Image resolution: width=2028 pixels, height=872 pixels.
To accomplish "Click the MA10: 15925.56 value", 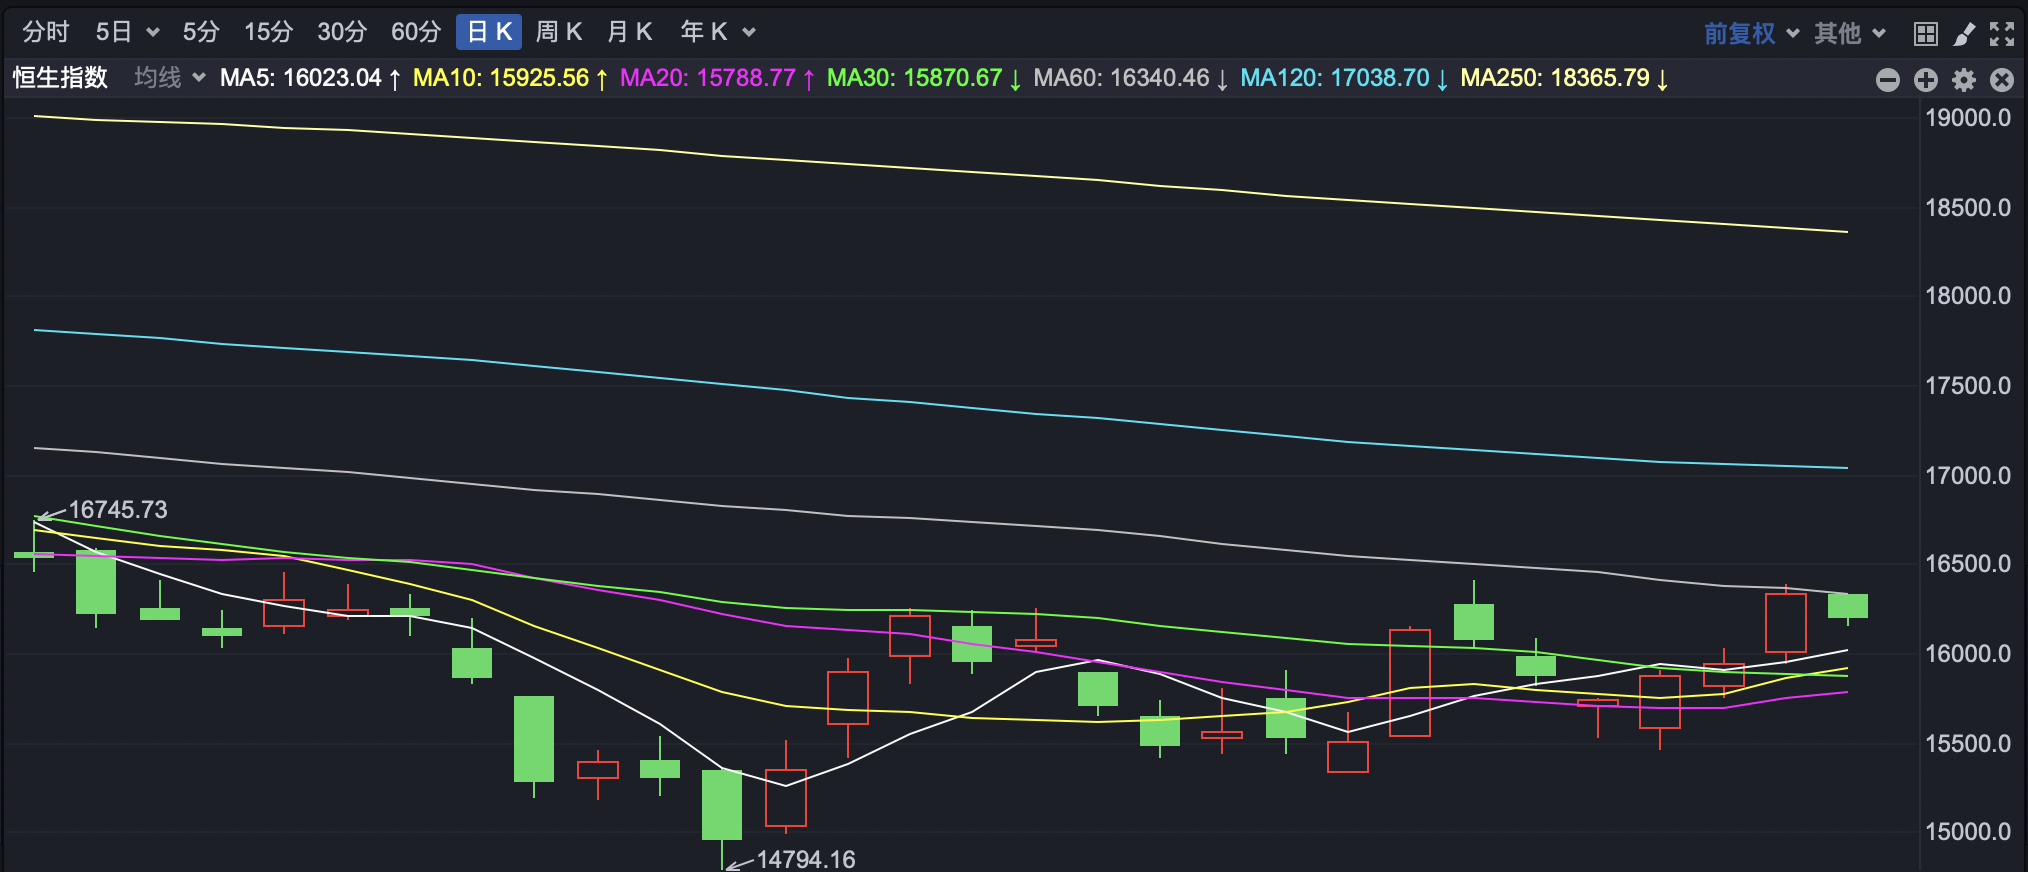I will coord(510,78).
